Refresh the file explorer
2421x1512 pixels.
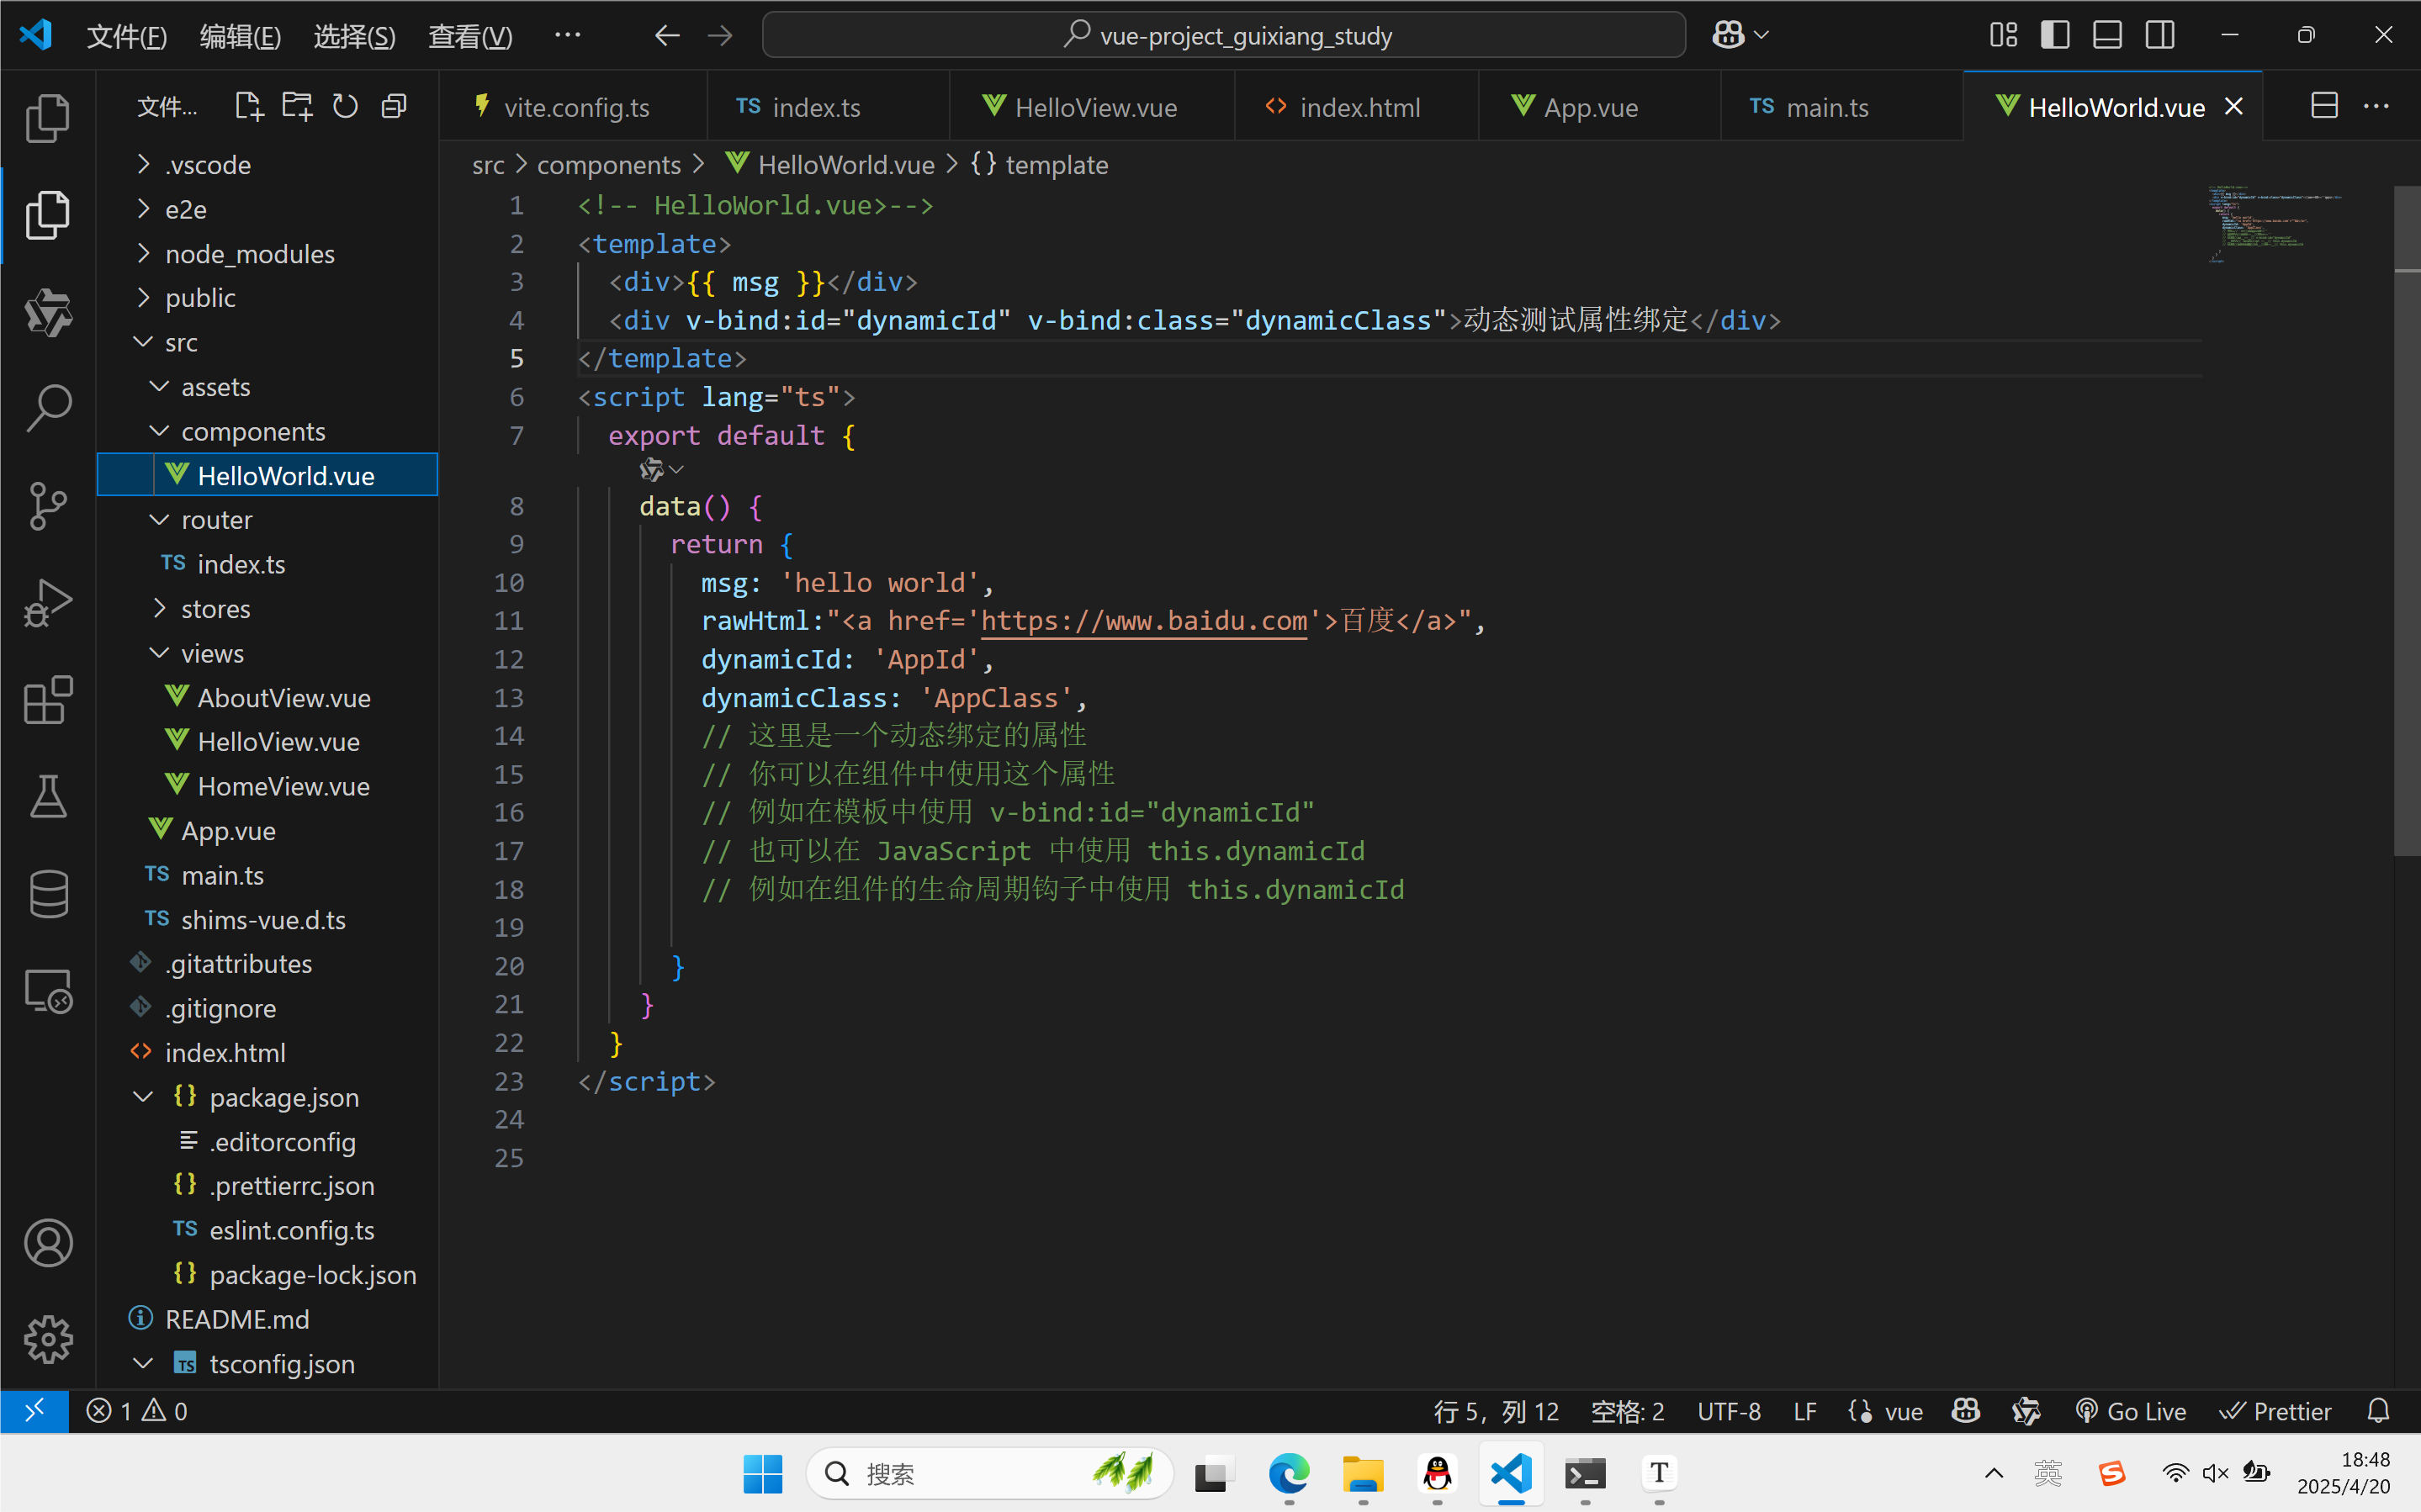coord(345,106)
